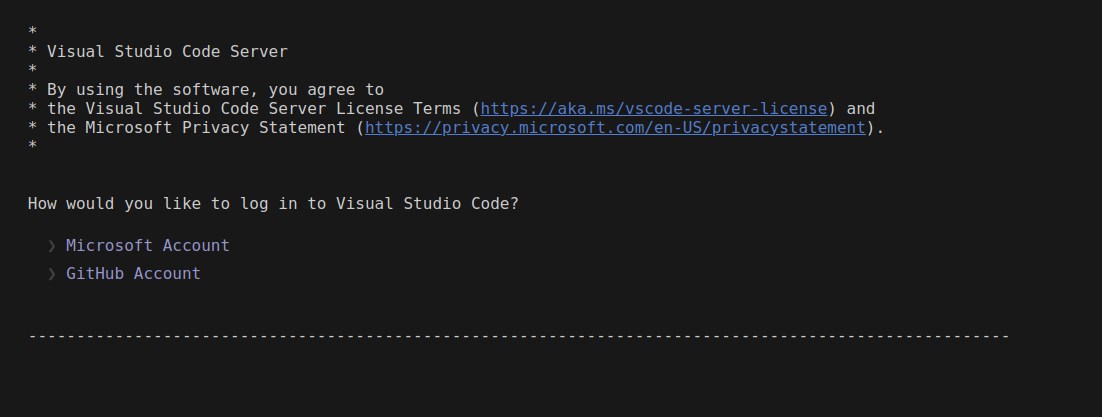Click the last asterisk below the privacy line
The image size is (1102, 417).
coord(33,147)
